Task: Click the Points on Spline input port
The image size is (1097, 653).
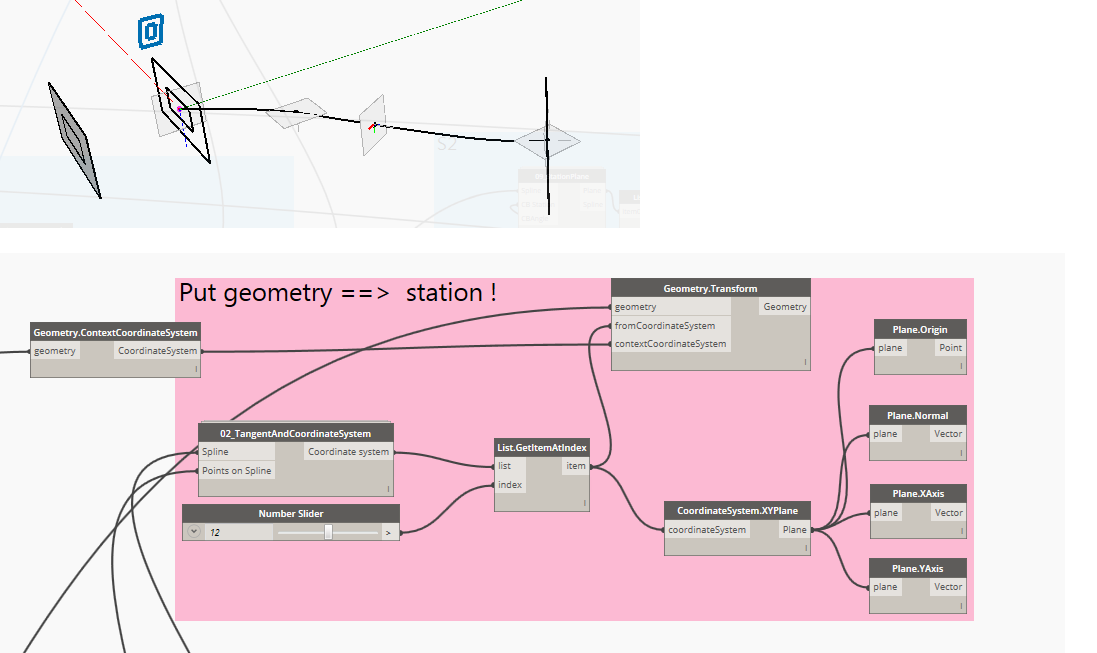Action: 236,470
